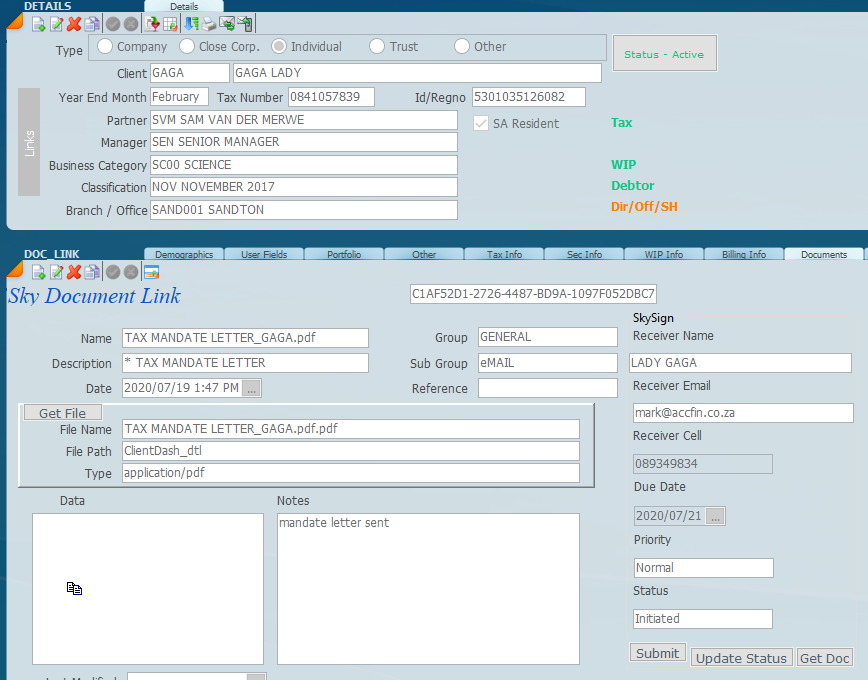868x680 pixels.
Task: Open the Due Date picker button
Action: point(716,516)
